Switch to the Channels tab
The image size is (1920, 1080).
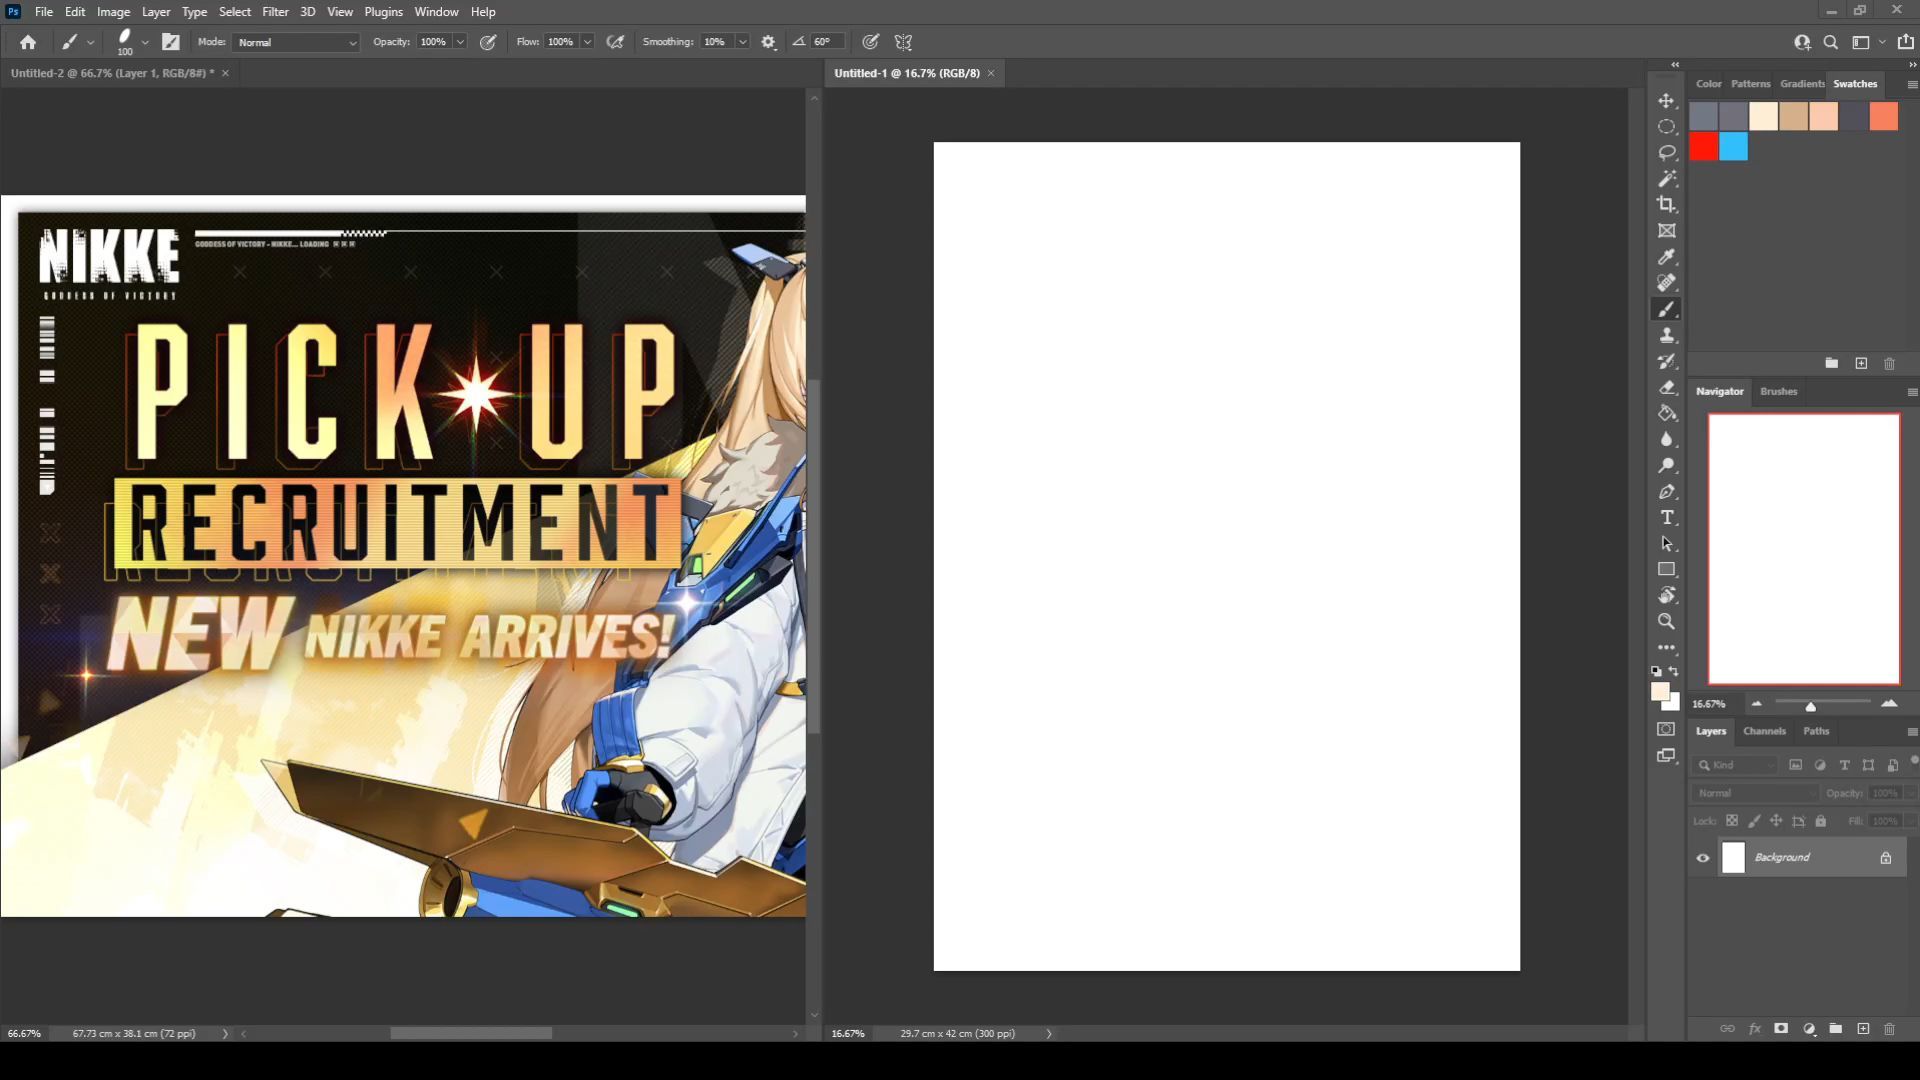(x=1764, y=731)
